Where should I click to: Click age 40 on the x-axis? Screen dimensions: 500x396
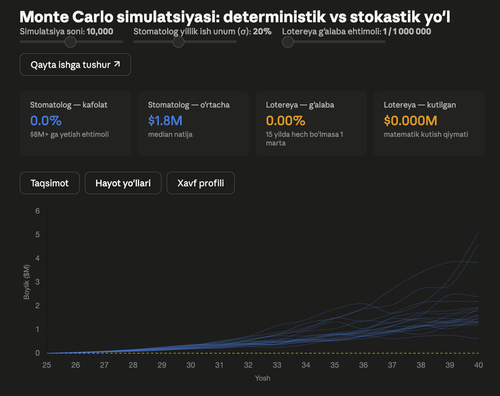(x=478, y=365)
